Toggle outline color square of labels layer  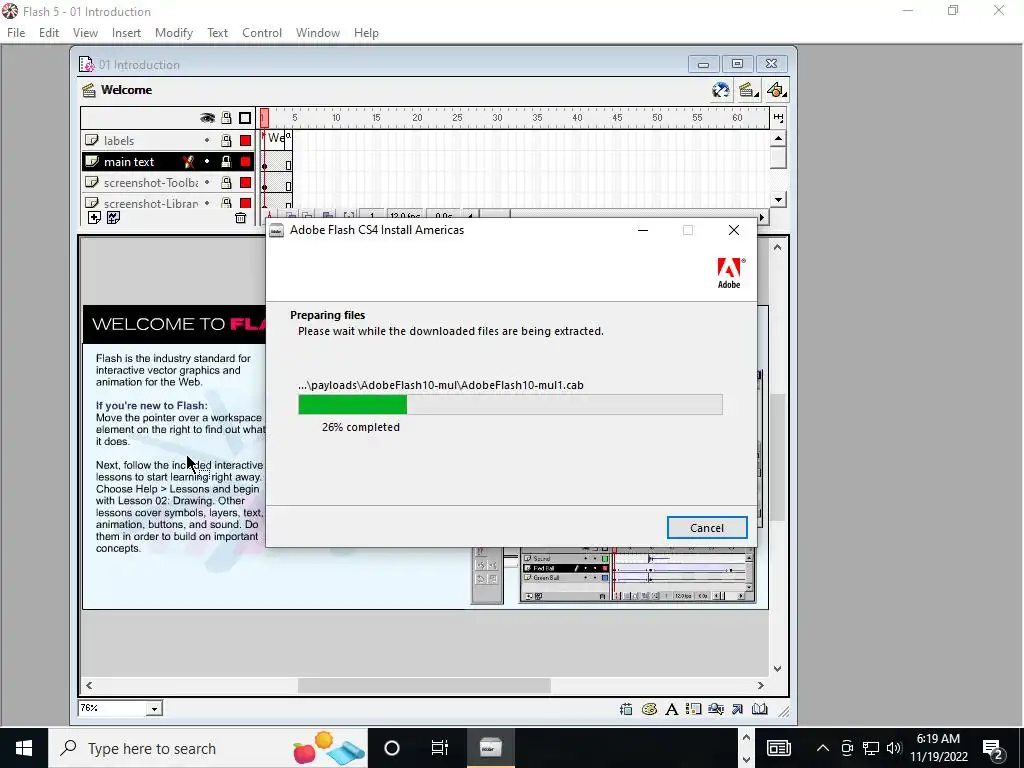click(246, 140)
